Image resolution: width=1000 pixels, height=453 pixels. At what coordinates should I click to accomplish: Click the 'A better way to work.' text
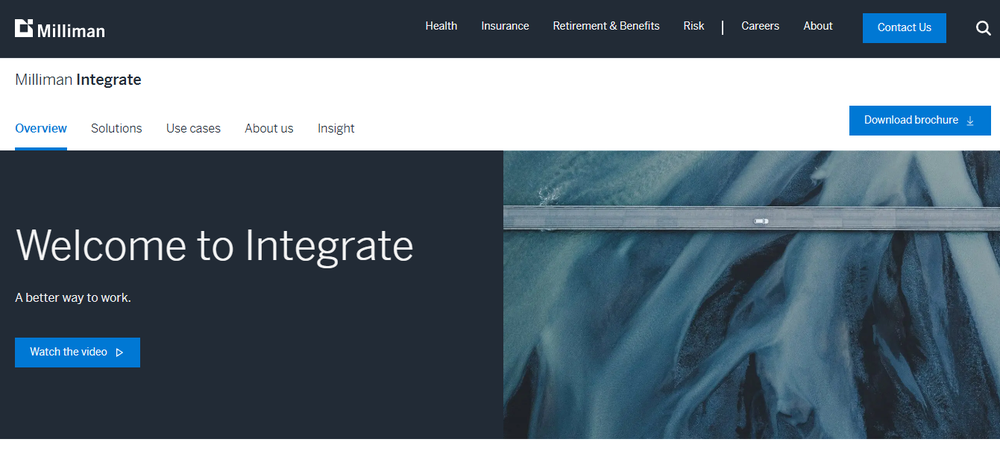click(73, 298)
